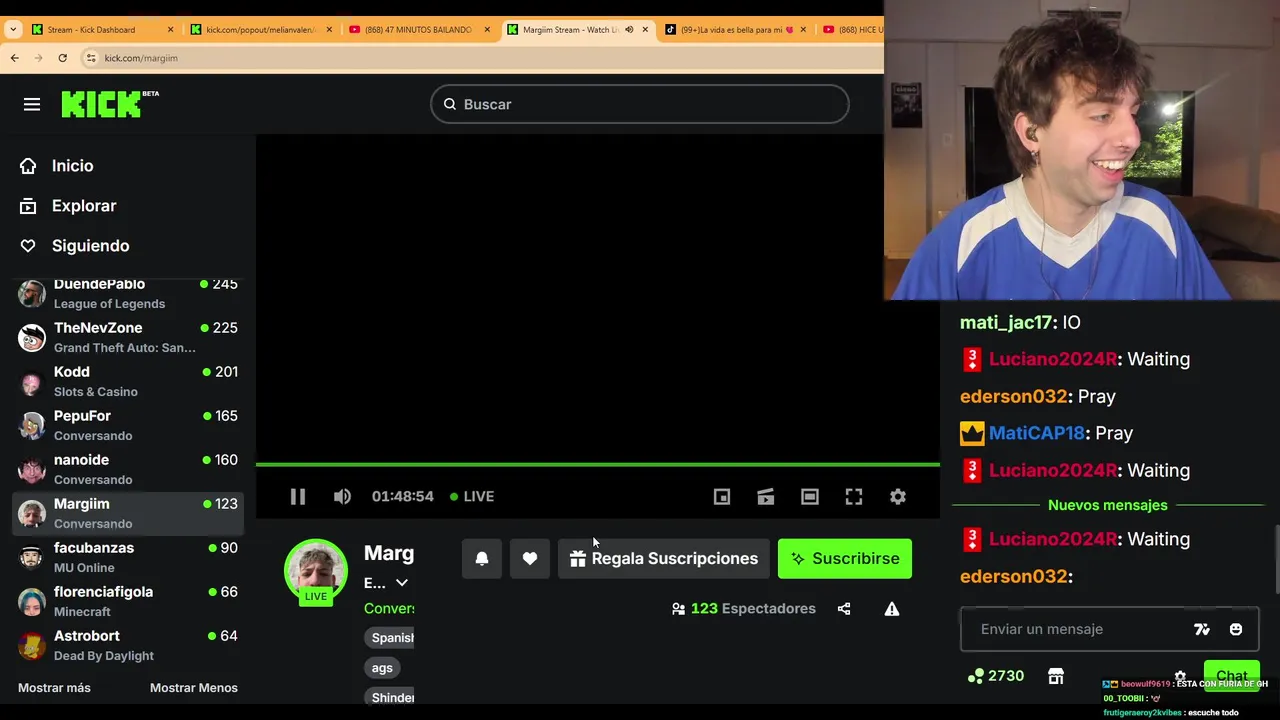
Task: Click the ags tag
Action: point(382,668)
